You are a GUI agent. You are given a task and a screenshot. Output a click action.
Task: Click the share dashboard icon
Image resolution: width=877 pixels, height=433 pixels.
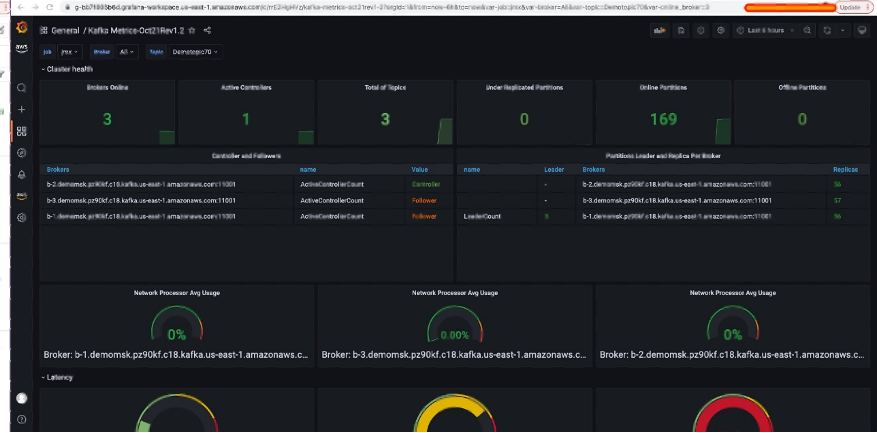(x=207, y=31)
